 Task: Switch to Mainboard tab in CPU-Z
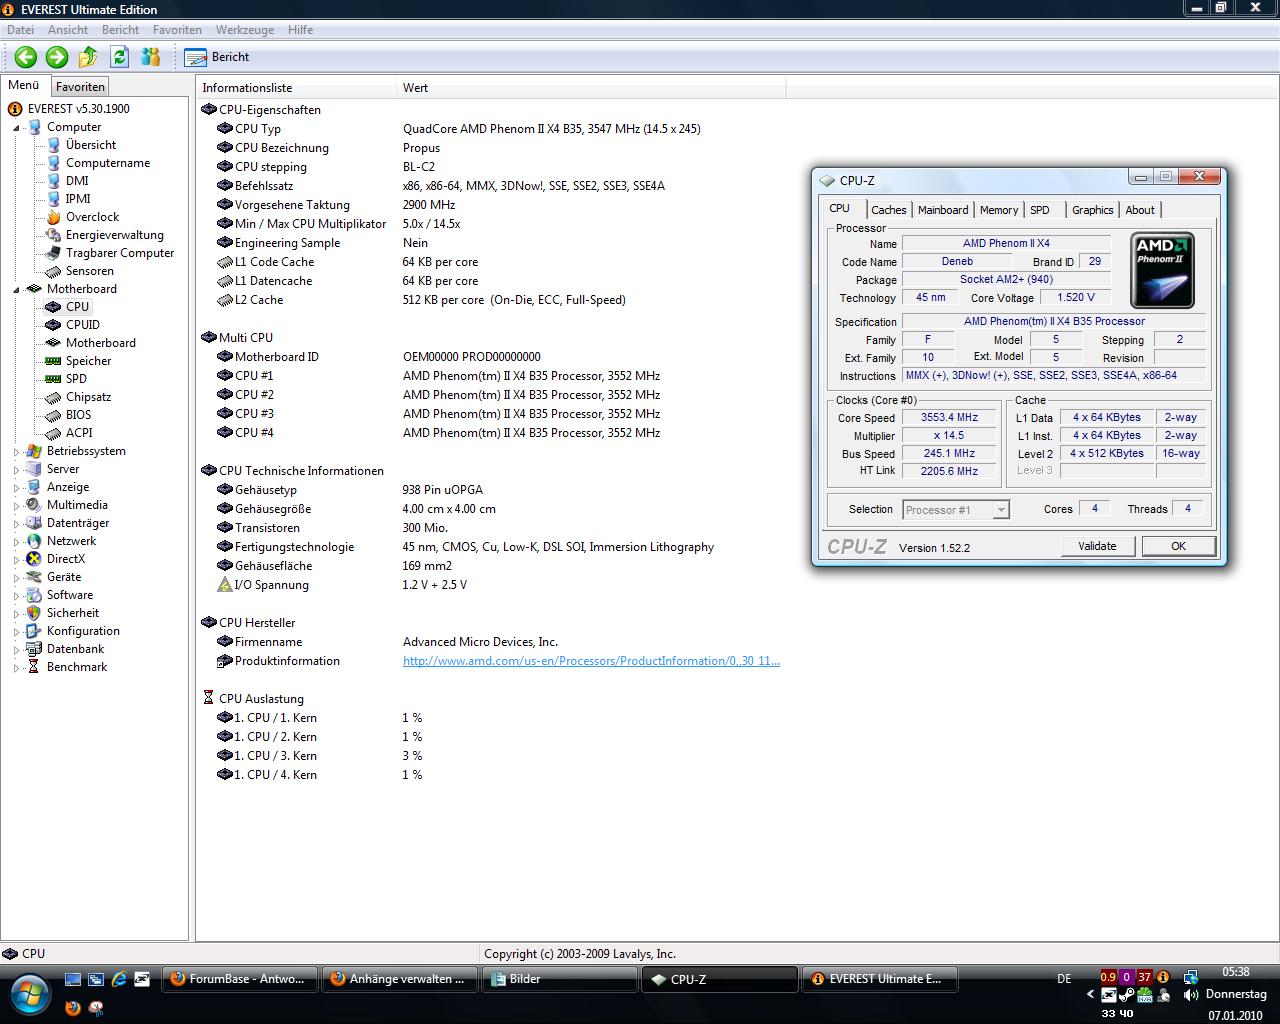pyautogui.click(x=943, y=210)
